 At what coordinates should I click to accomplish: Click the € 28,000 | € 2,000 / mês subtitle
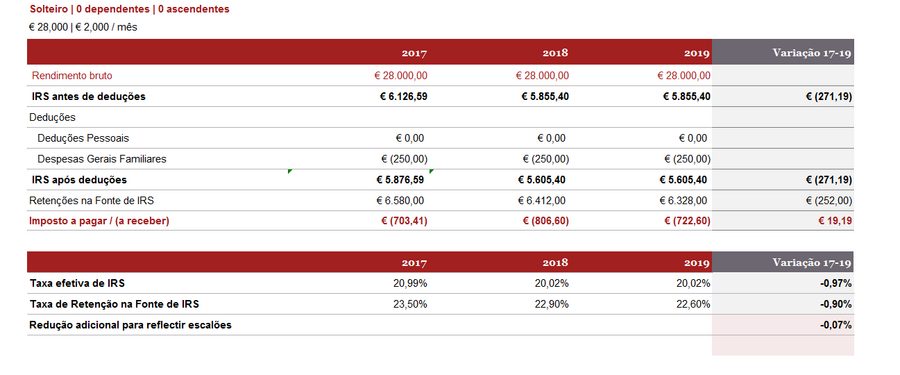[x=83, y=27]
